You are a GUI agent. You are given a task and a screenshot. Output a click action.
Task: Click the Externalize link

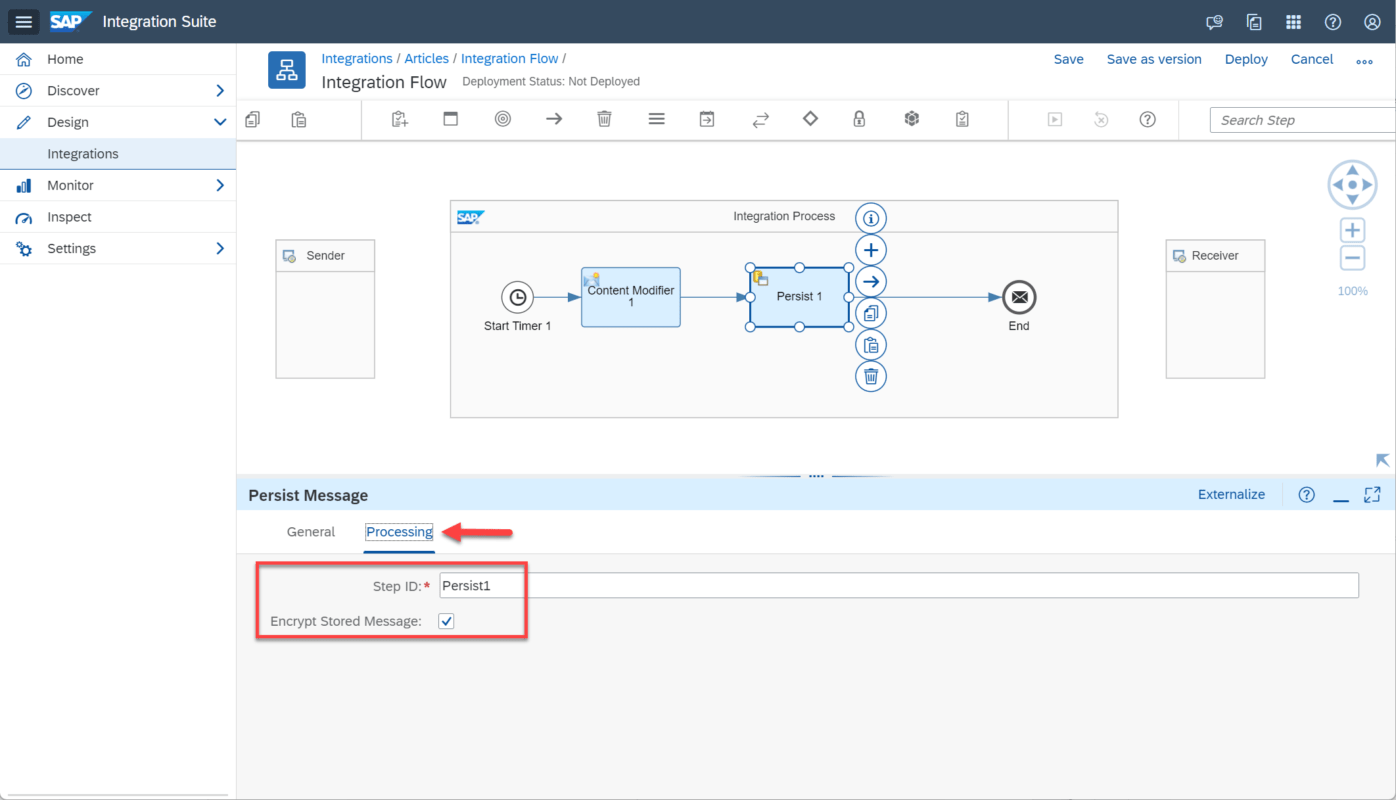pyautogui.click(x=1231, y=494)
